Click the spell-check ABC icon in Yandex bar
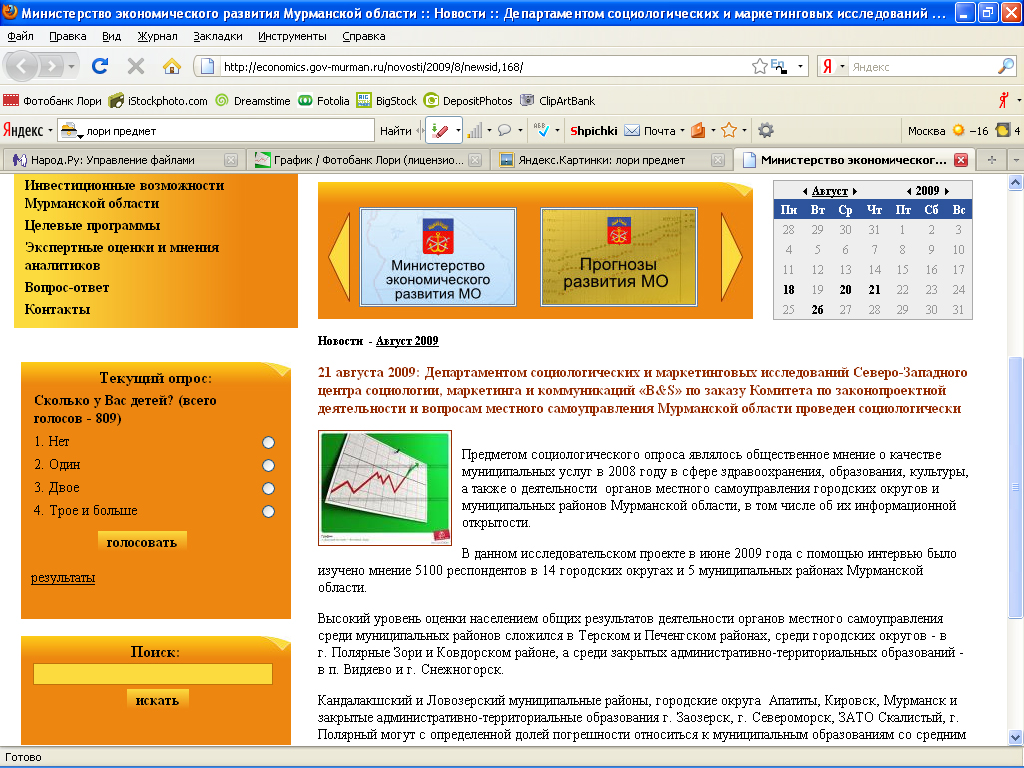The width and height of the screenshot is (1024, 768). [541, 131]
